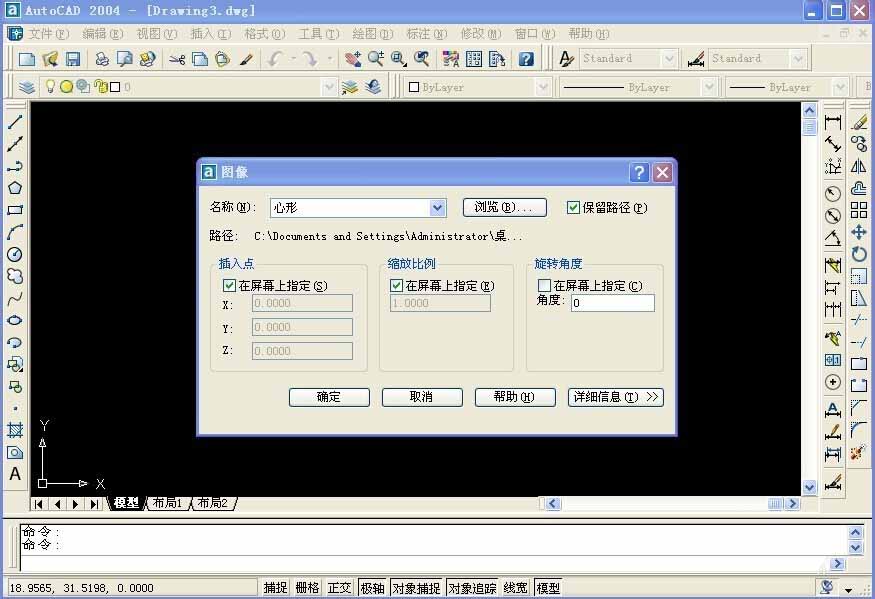
Task: Click the Open file icon
Action: (x=50, y=59)
